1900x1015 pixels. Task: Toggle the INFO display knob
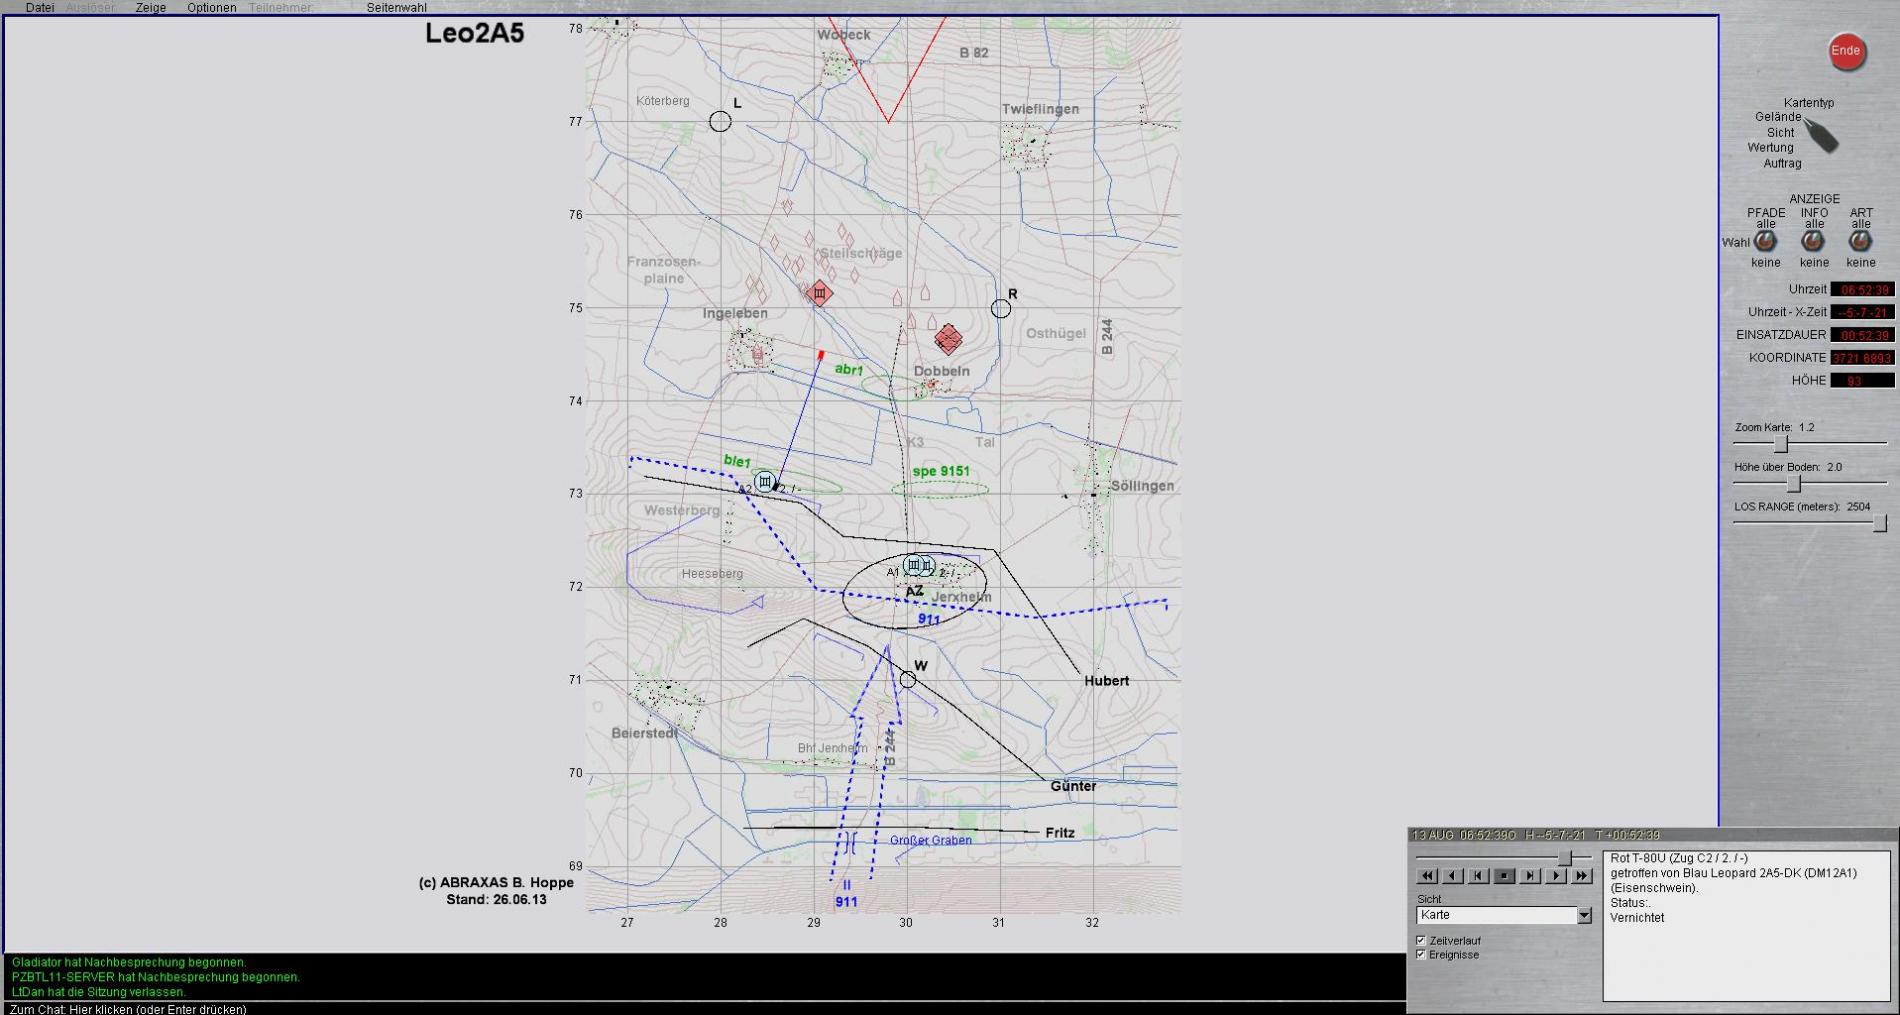(x=1813, y=242)
